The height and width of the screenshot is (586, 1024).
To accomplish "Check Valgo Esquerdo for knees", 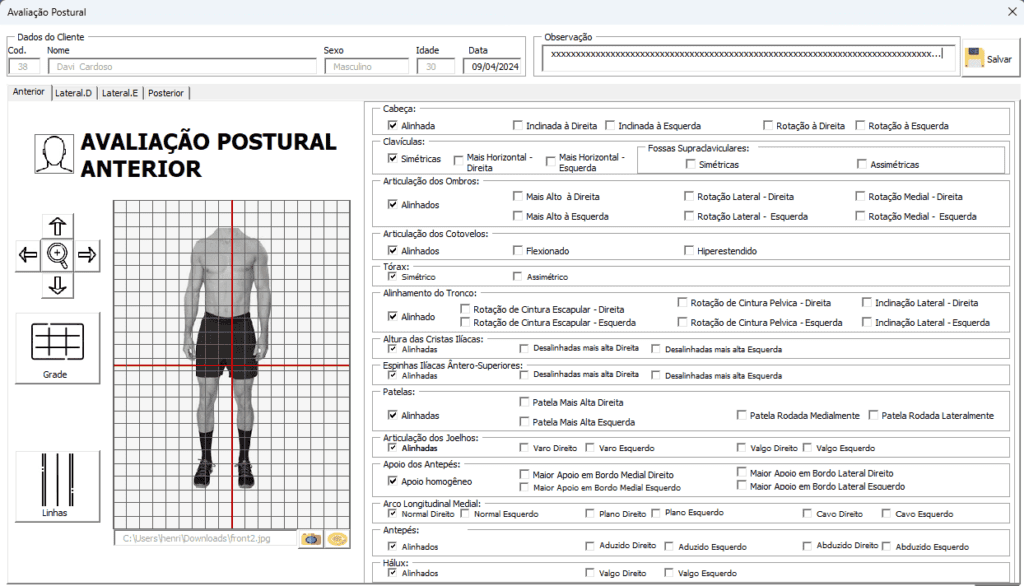I will point(808,448).
